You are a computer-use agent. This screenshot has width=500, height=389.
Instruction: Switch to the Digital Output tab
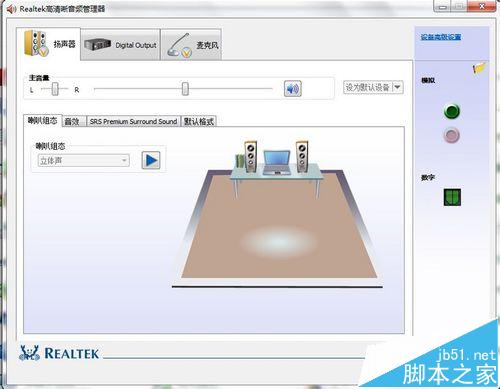120,45
